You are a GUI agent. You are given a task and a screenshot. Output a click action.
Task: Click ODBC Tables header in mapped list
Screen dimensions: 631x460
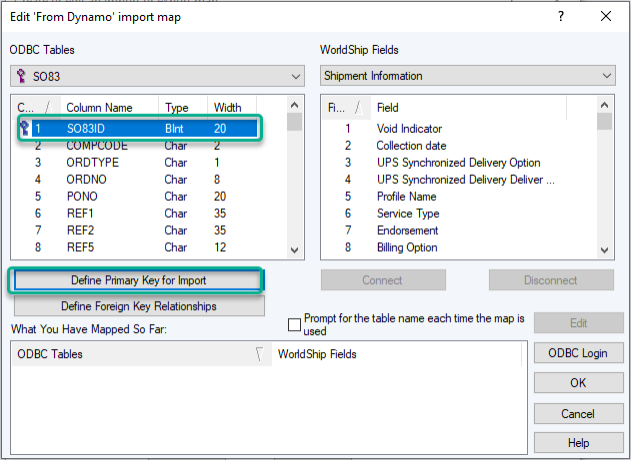(142, 354)
